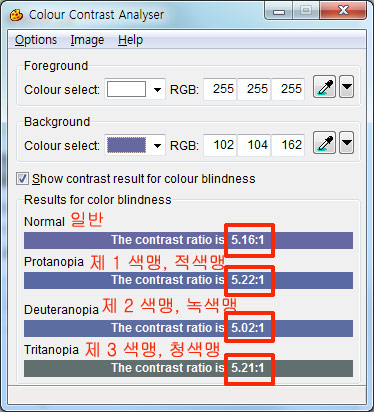Click the Protanopia label
The height and width of the screenshot is (412, 374).
54,262
